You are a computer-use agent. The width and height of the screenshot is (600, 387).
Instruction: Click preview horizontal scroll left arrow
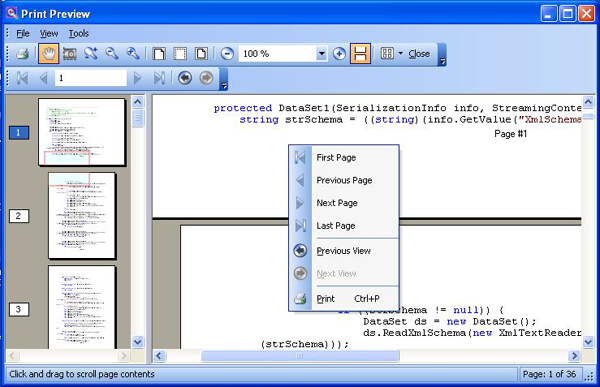click(159, 356)
